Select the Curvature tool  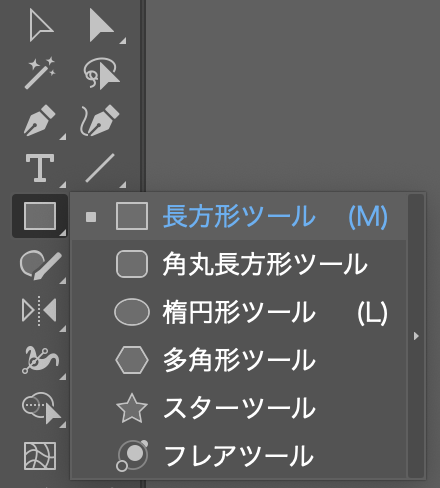pyautogui.click(x=100, y=120)
